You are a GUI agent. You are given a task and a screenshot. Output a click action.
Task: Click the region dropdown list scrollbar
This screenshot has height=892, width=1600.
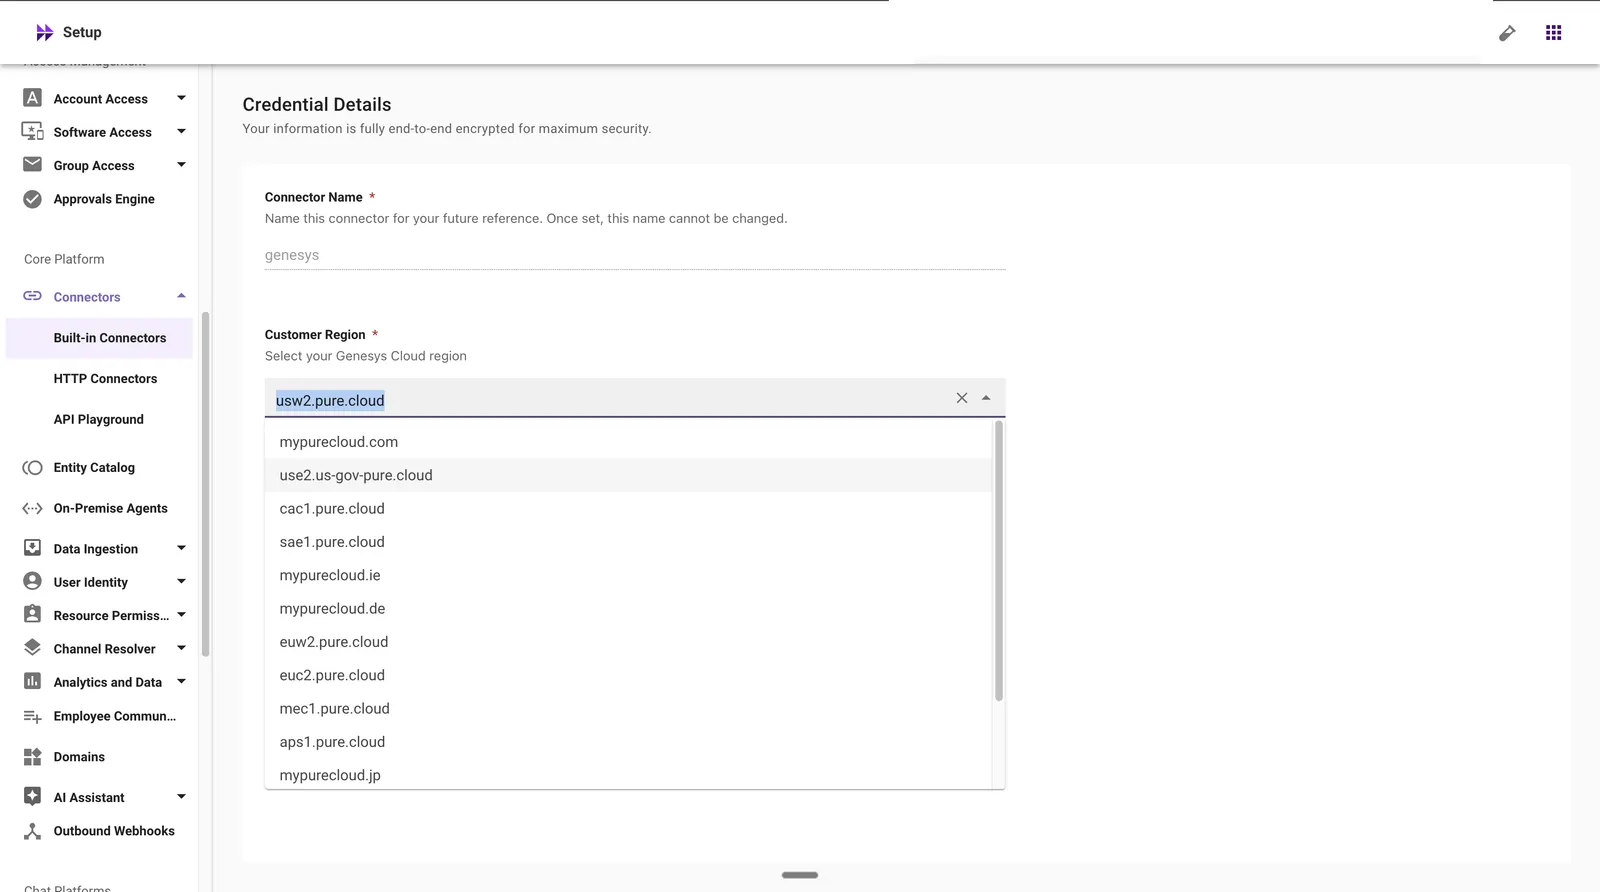point(998,561)
